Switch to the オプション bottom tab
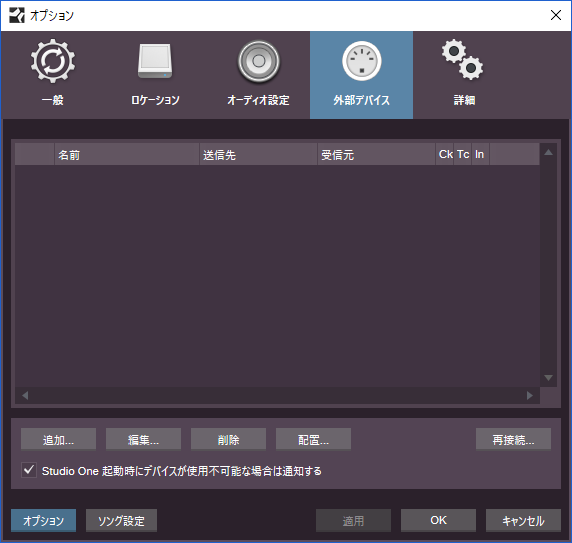Viewport: 572px width, 543px height. tap(43, 520)
